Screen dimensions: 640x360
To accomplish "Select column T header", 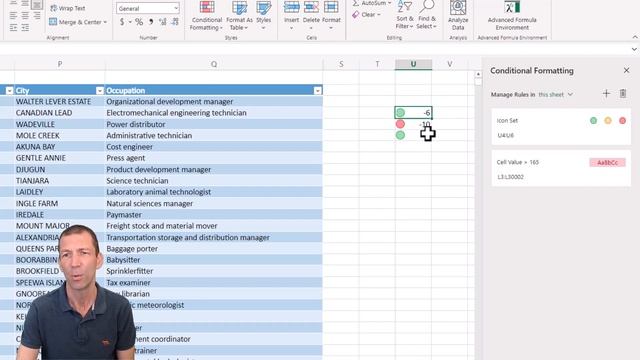I will pyautogui.click(x=377, y=64).
